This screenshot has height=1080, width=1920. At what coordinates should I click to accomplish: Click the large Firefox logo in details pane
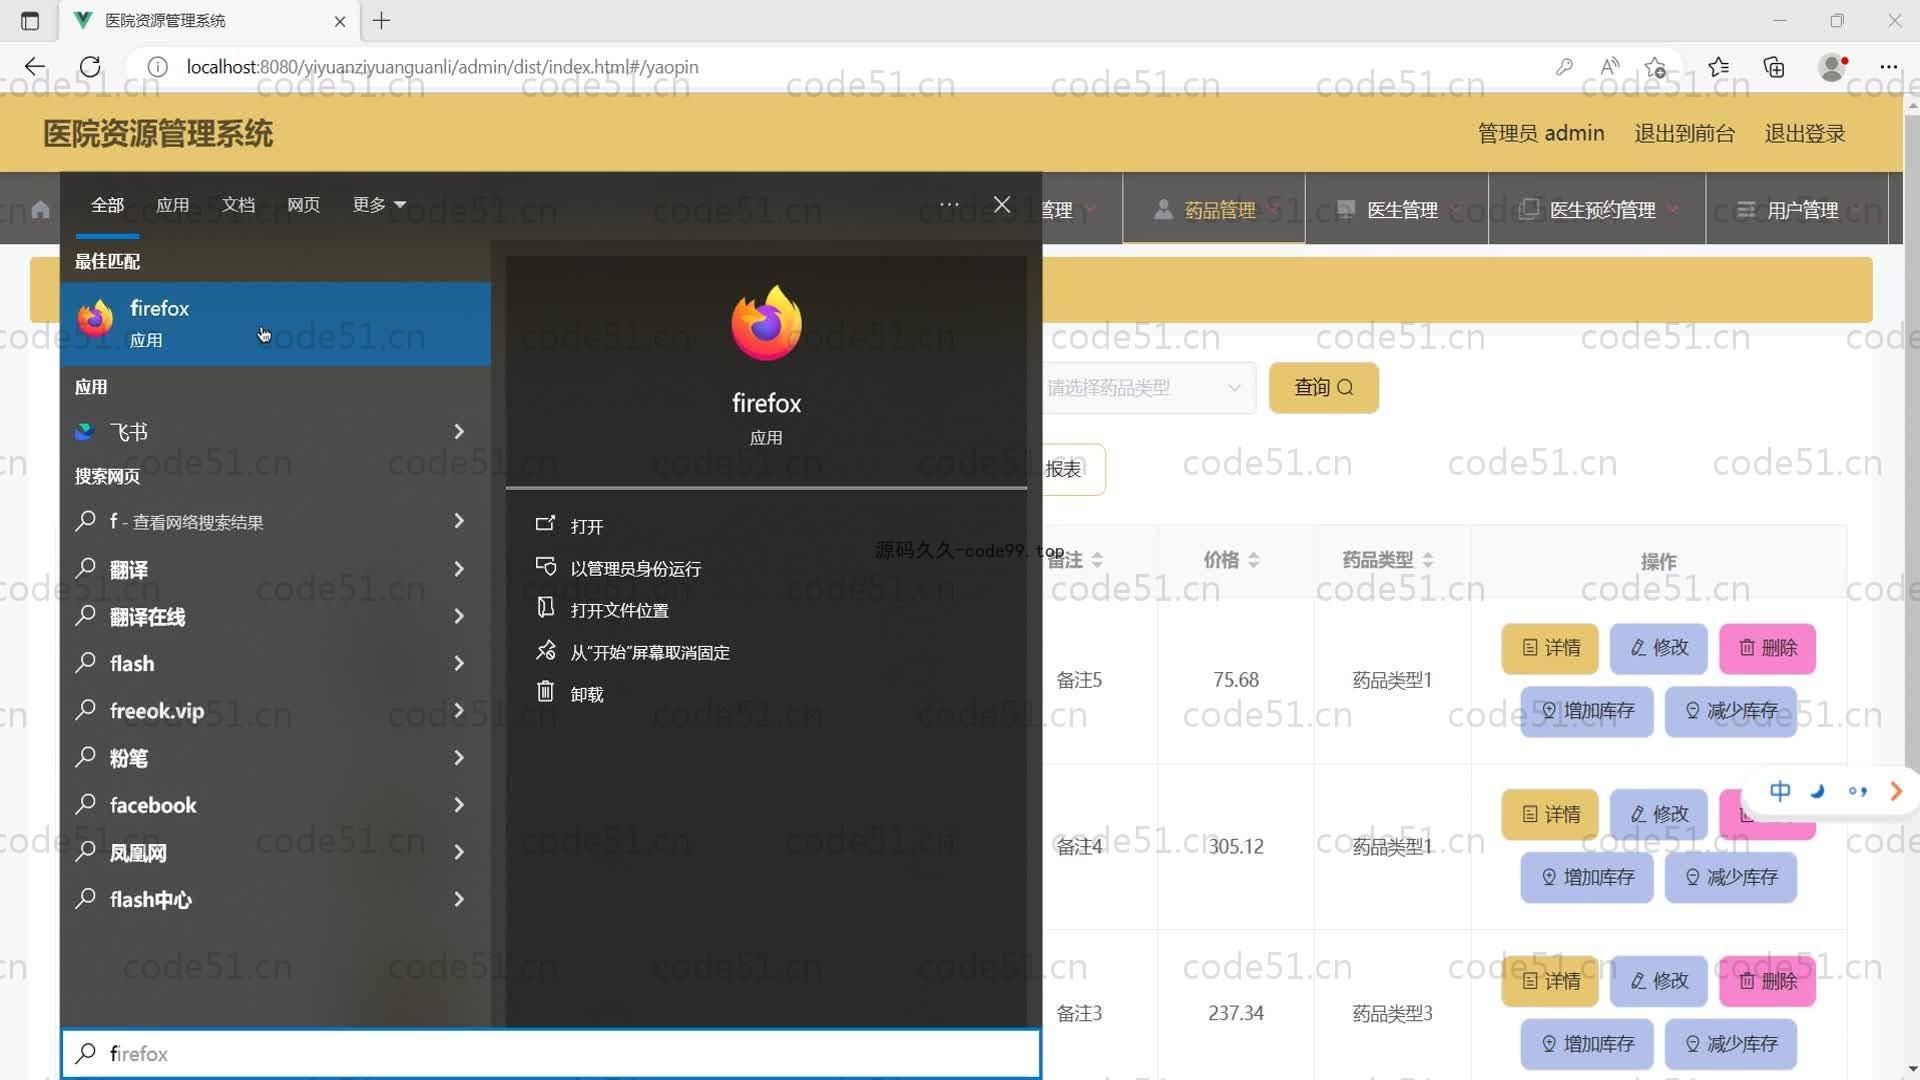pos(766,323)
